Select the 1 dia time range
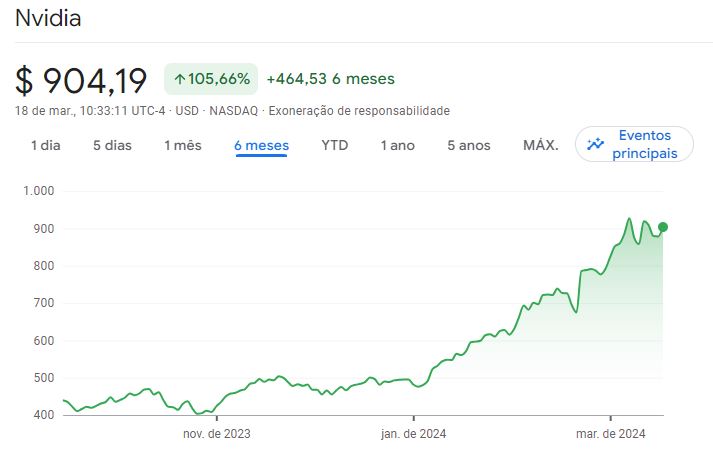 pos(46,145)
